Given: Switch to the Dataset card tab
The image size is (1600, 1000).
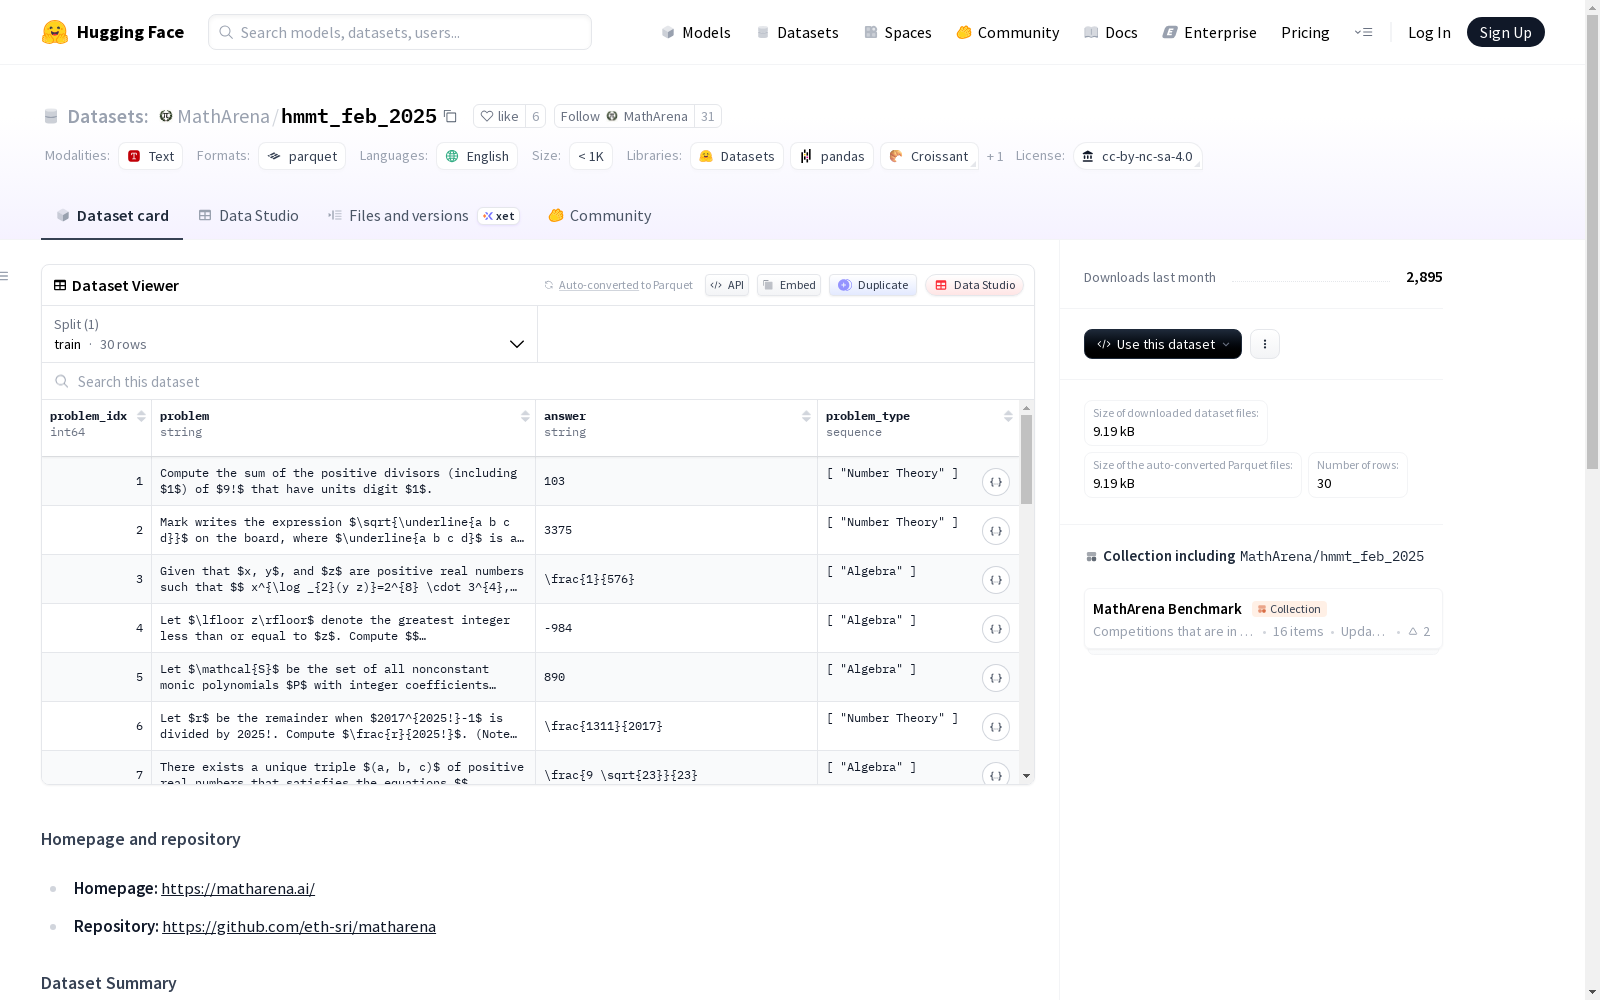Looking at the screenshot, I should point(112,216).
